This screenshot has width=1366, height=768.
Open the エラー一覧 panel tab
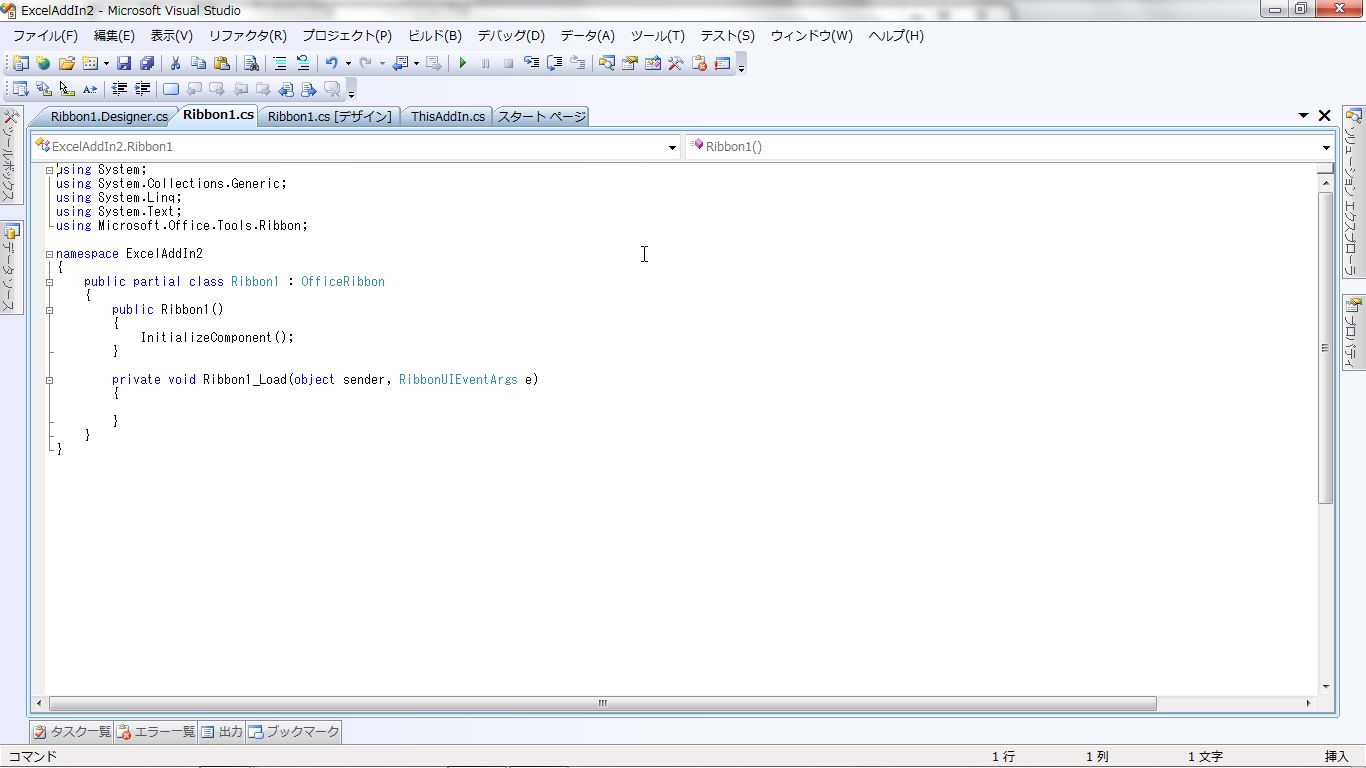tap(155, 732)
